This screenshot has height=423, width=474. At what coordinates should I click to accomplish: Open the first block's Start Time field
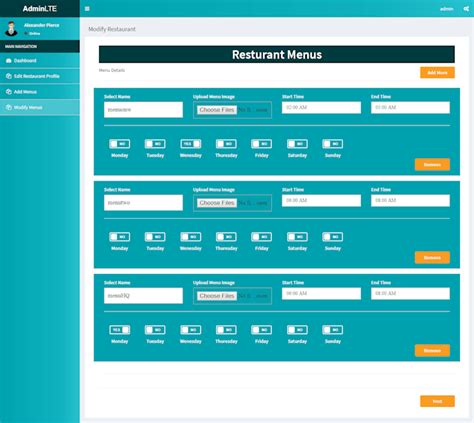(321, 108)
